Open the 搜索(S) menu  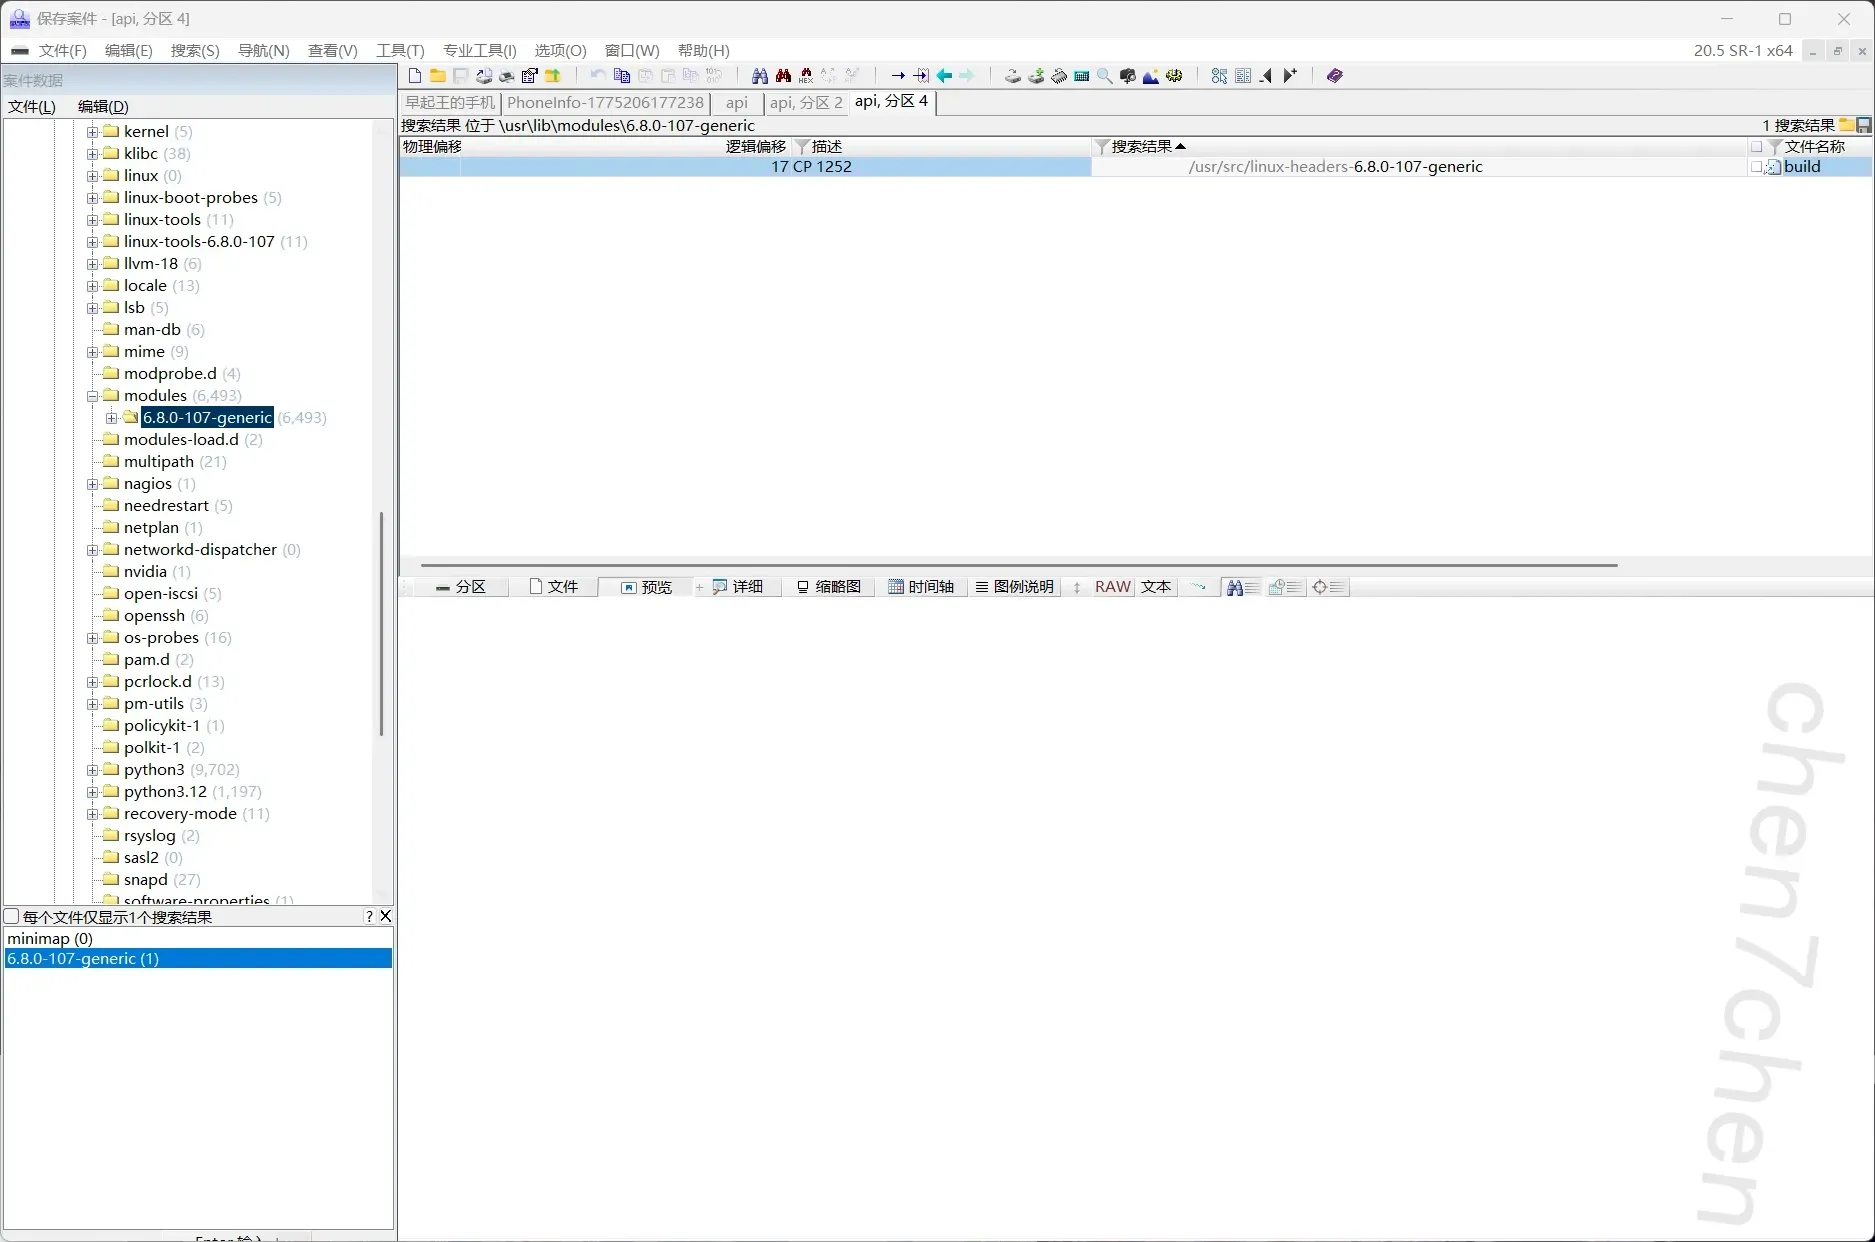click(195, 51)
